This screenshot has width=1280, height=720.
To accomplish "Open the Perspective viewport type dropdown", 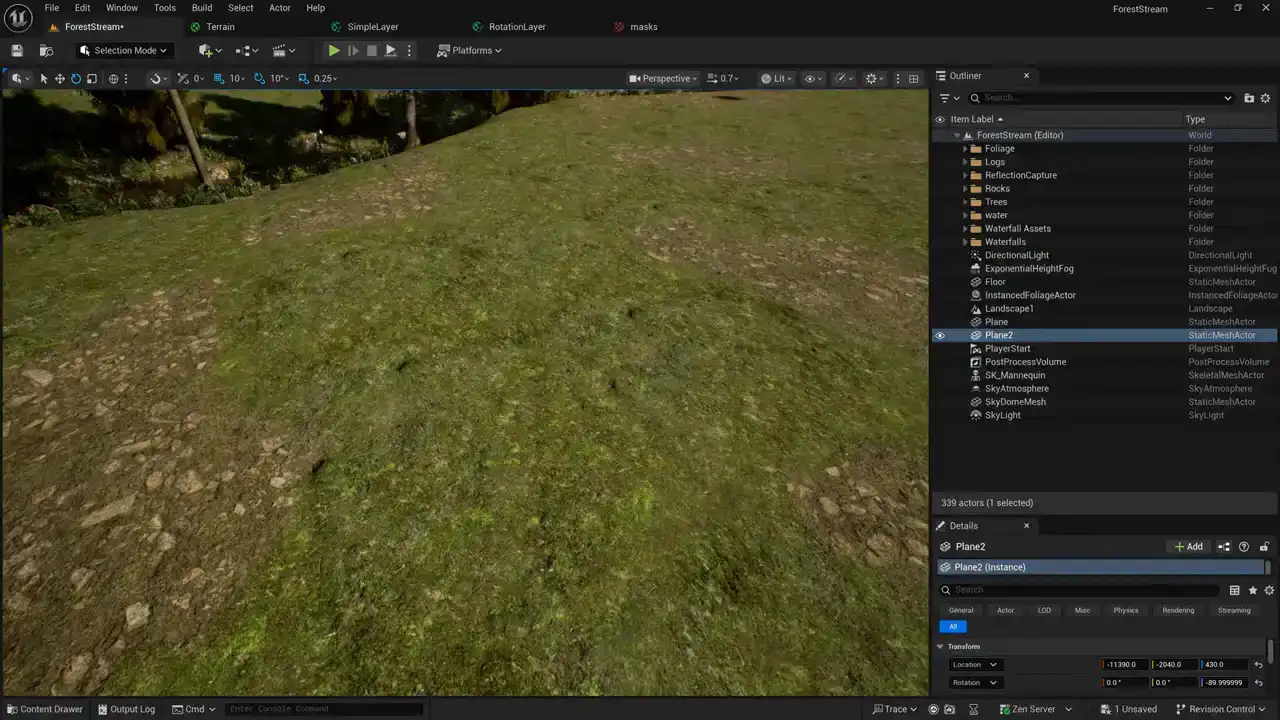I will tap(664, 79).
